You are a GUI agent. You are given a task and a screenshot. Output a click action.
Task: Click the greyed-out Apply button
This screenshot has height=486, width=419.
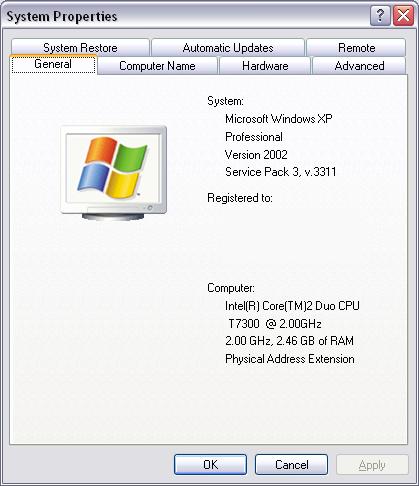click(372, 465)
